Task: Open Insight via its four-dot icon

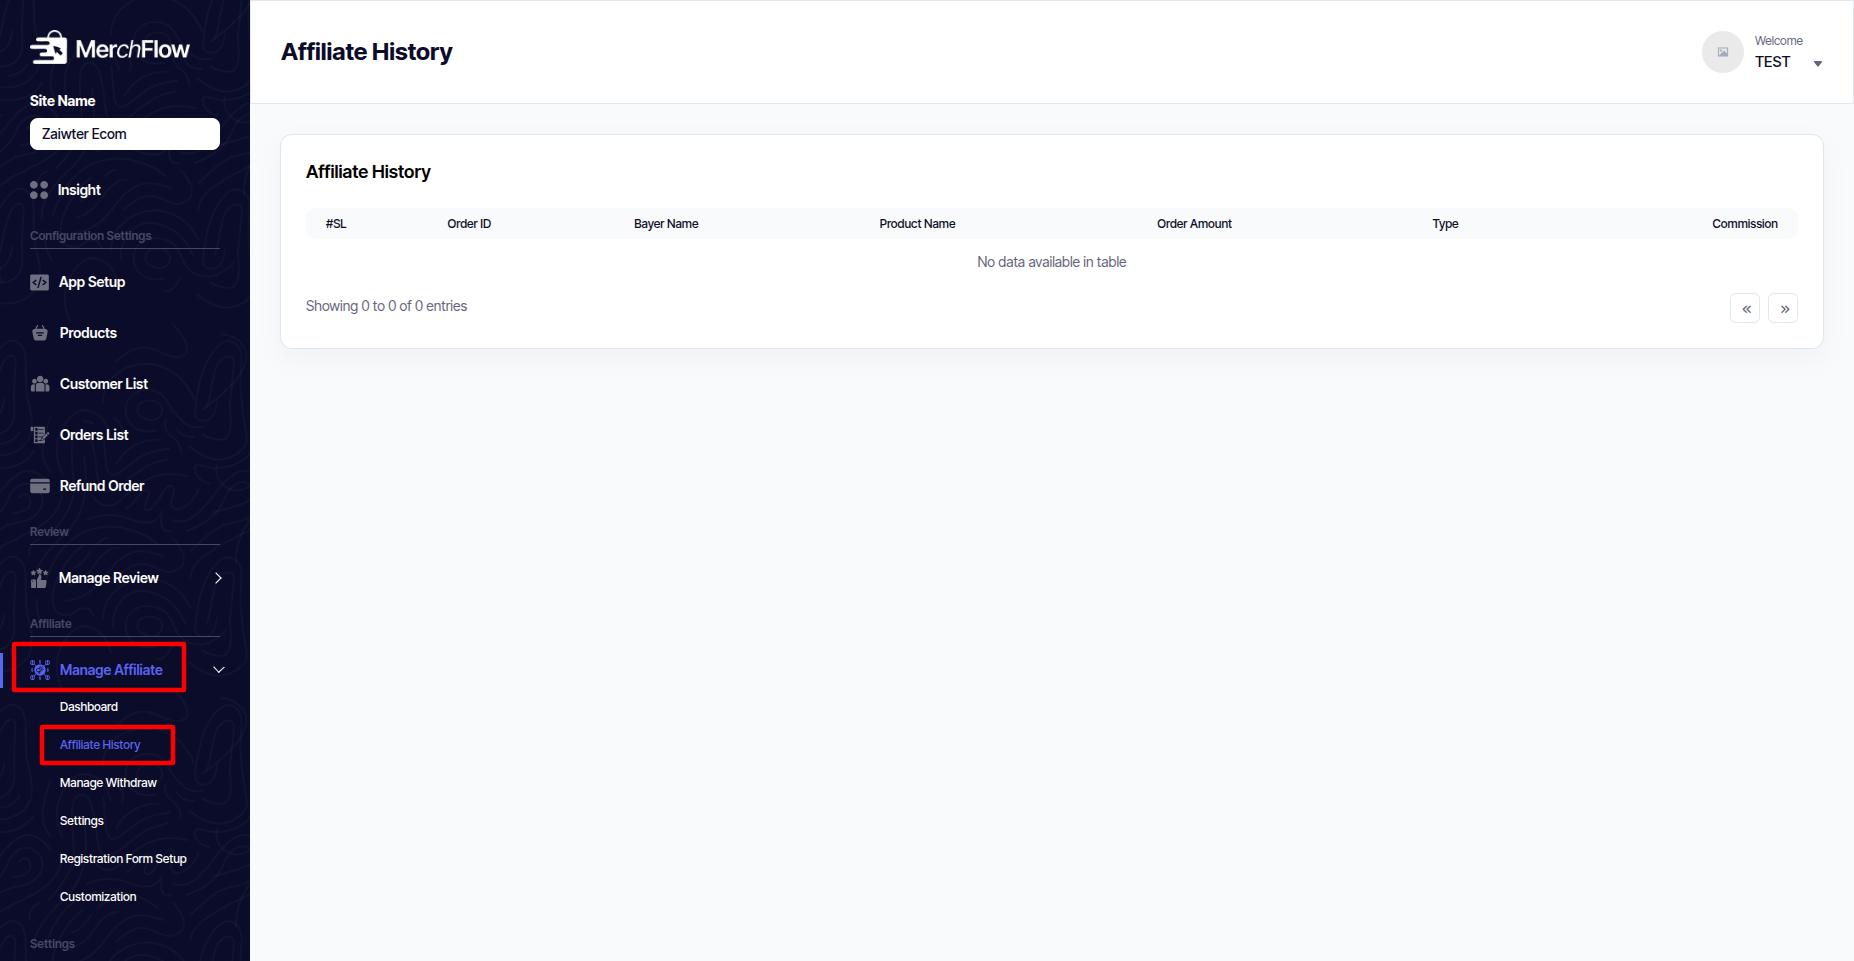Action: click(39, 190)
